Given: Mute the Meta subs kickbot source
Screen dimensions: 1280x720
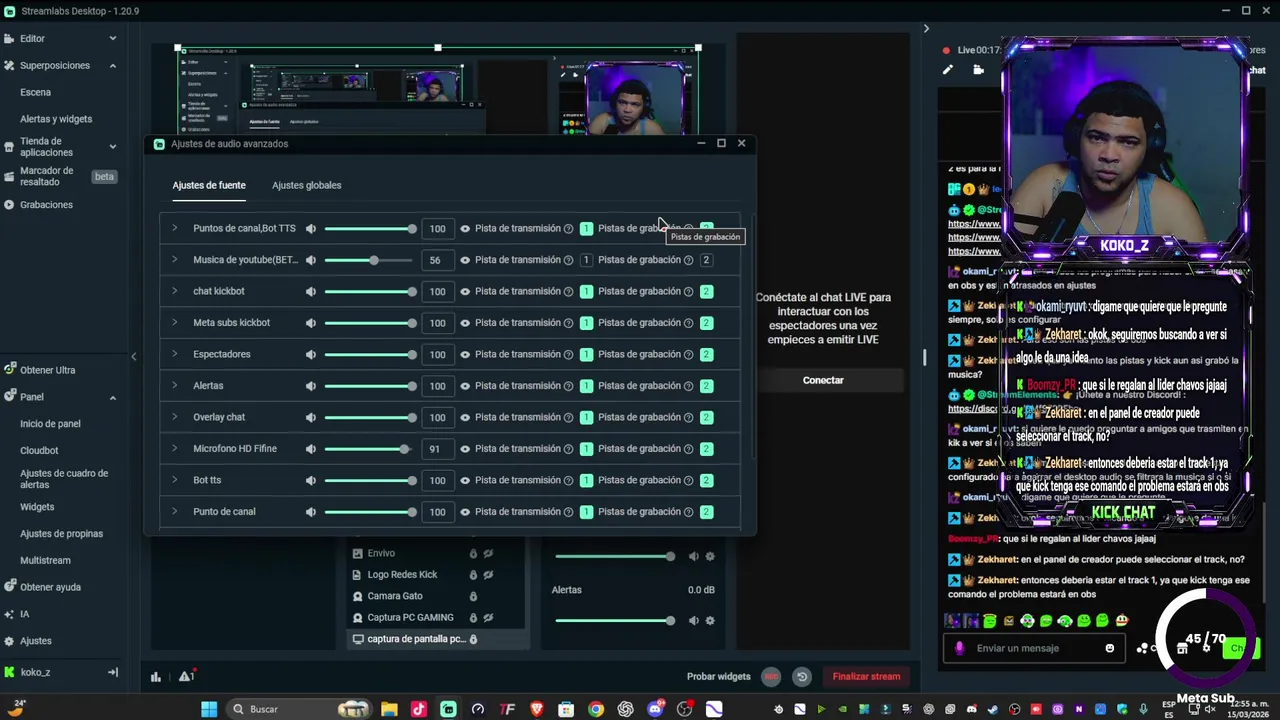Looking at the screenshot, I should click(311, 323).
